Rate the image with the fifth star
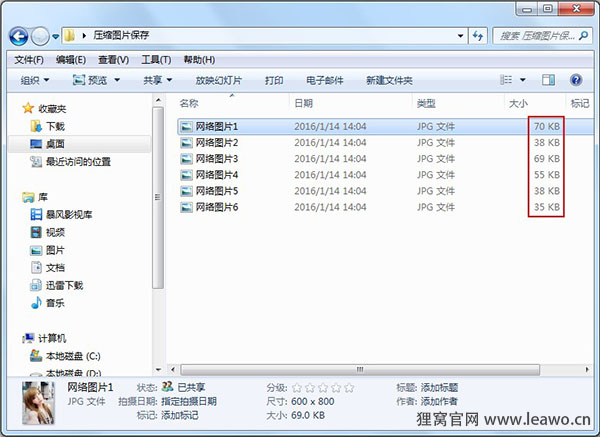 pyautogui.click(x=349, y=387)
